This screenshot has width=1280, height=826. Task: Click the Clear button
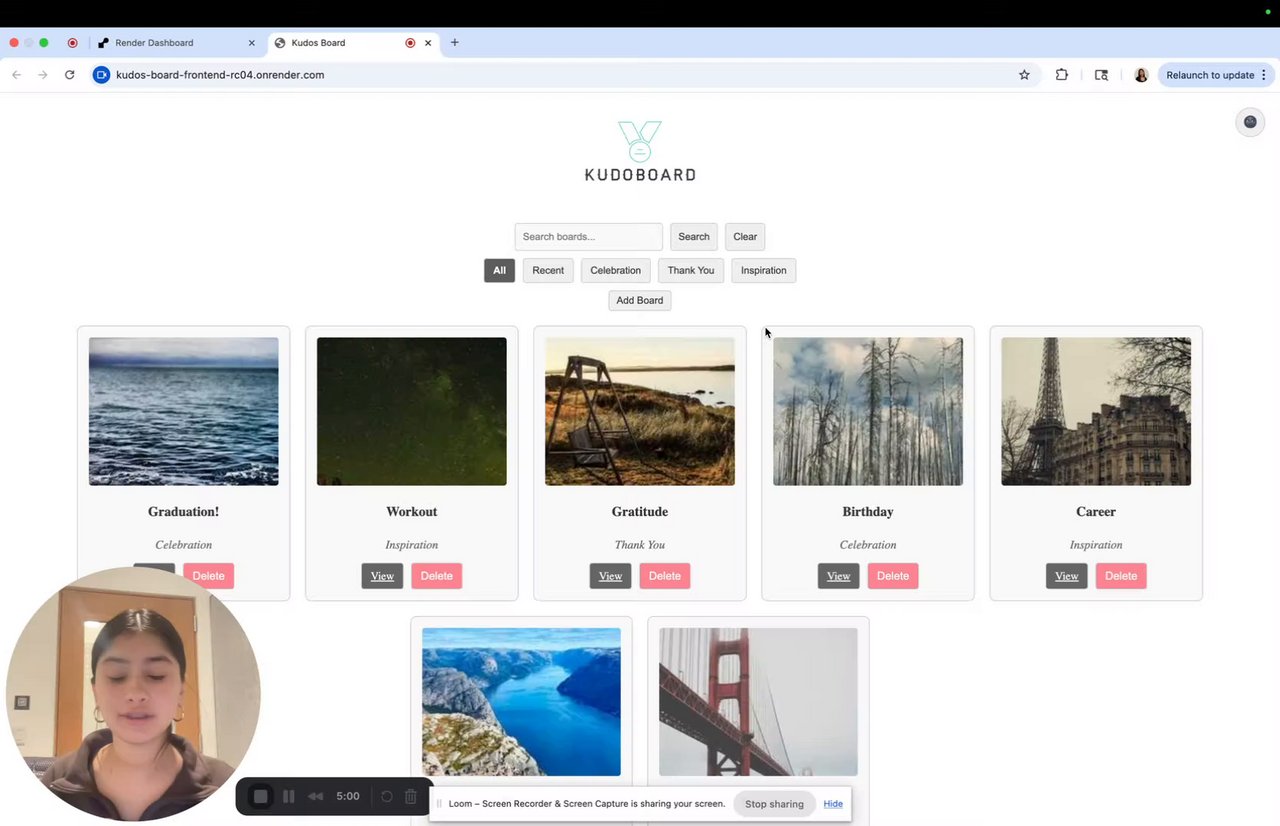(x=745, y=237)
